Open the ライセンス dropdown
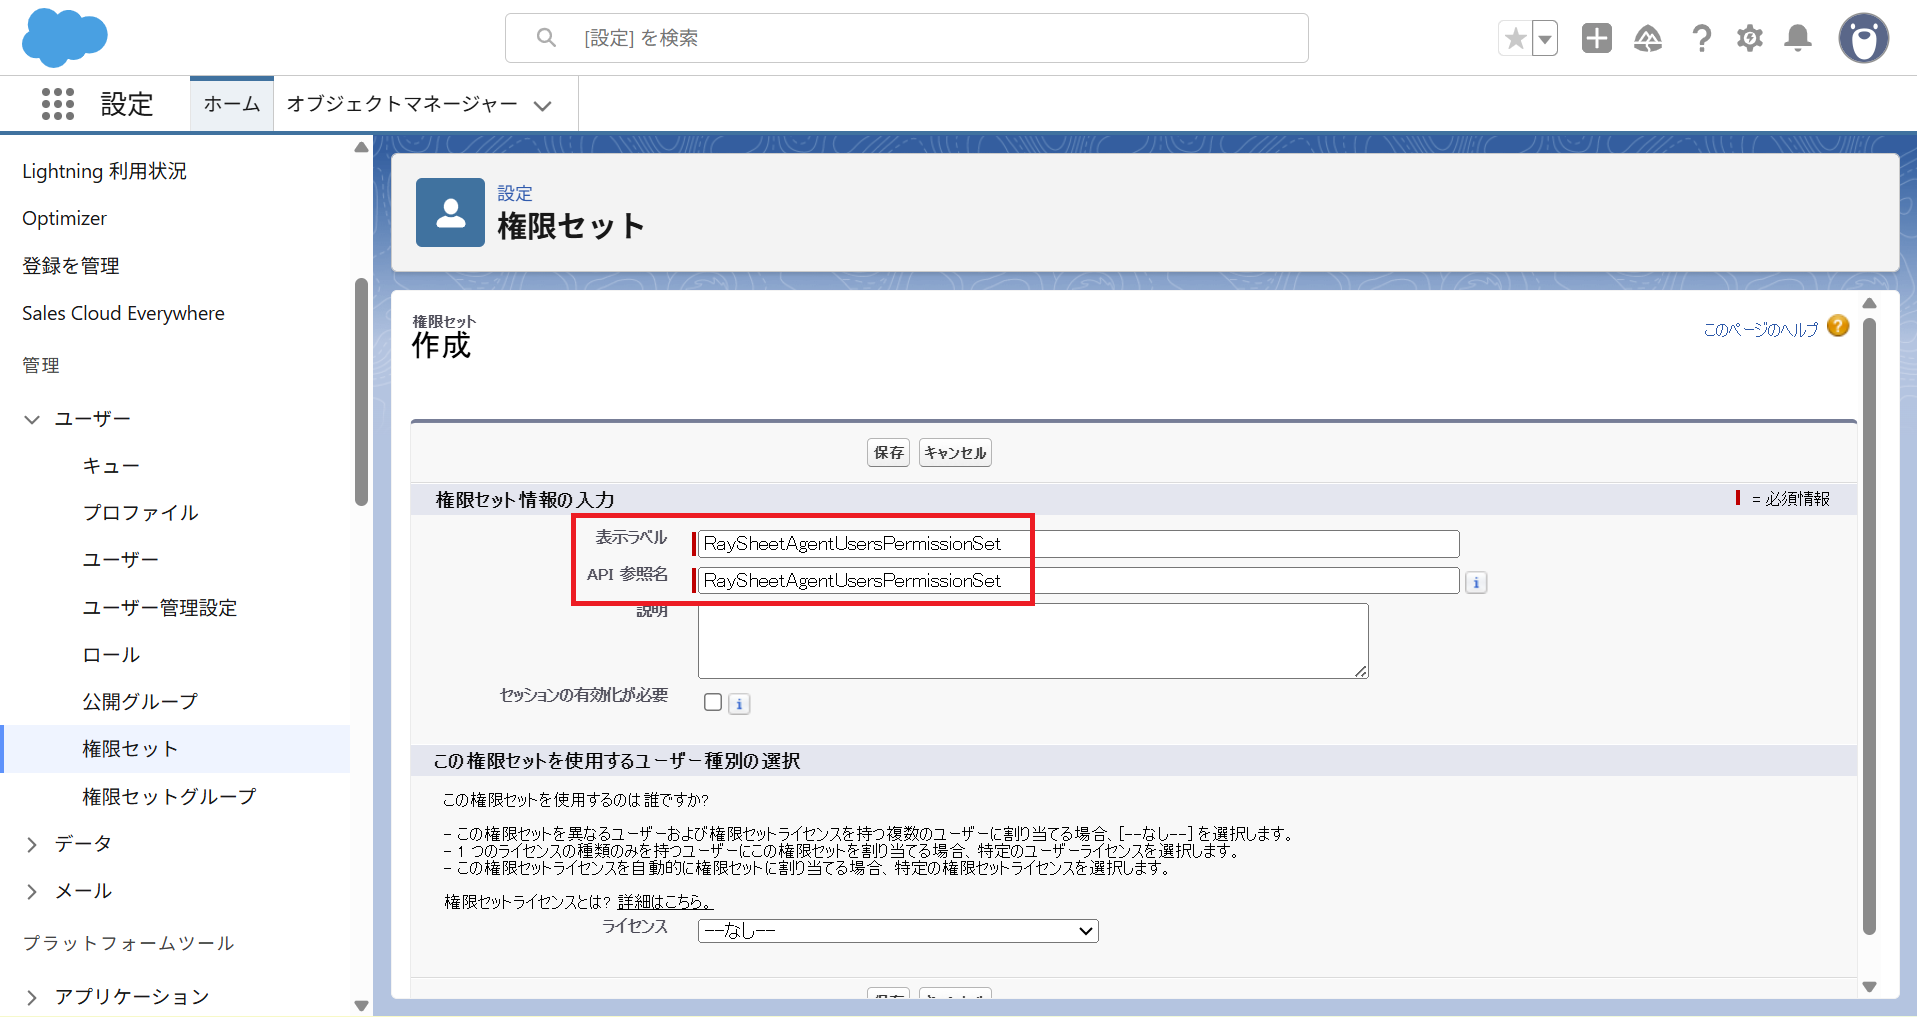This screenshot has width=1917, height=1017. (897, 931)
